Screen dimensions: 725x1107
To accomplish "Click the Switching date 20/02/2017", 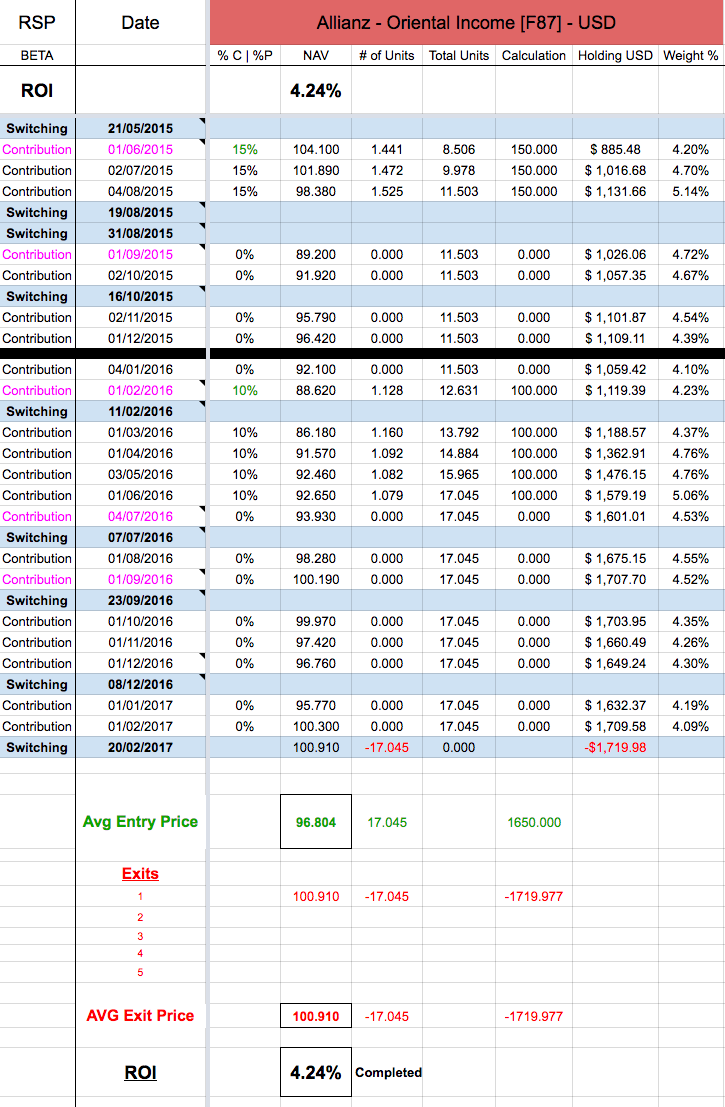I will (x=140, y=748).
